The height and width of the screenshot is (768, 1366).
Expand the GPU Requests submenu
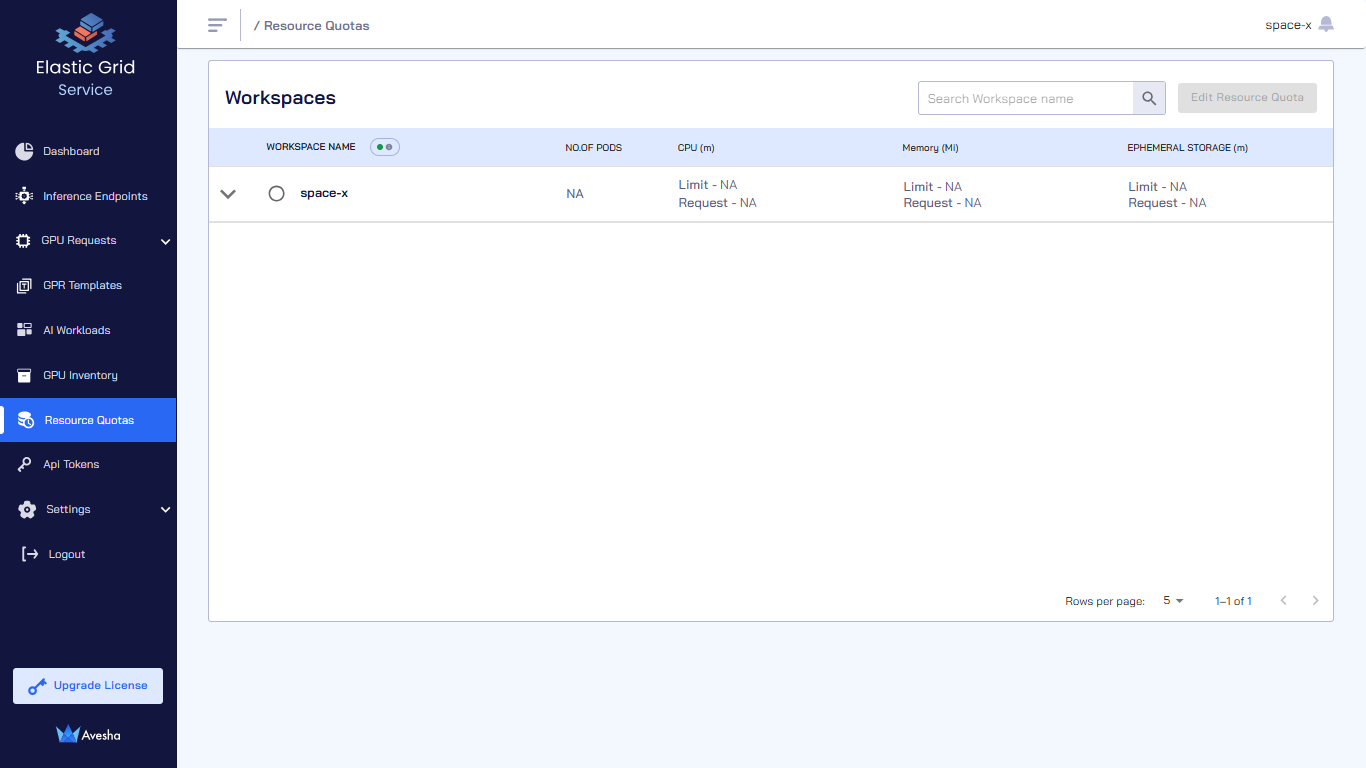[x=166, y=241]
